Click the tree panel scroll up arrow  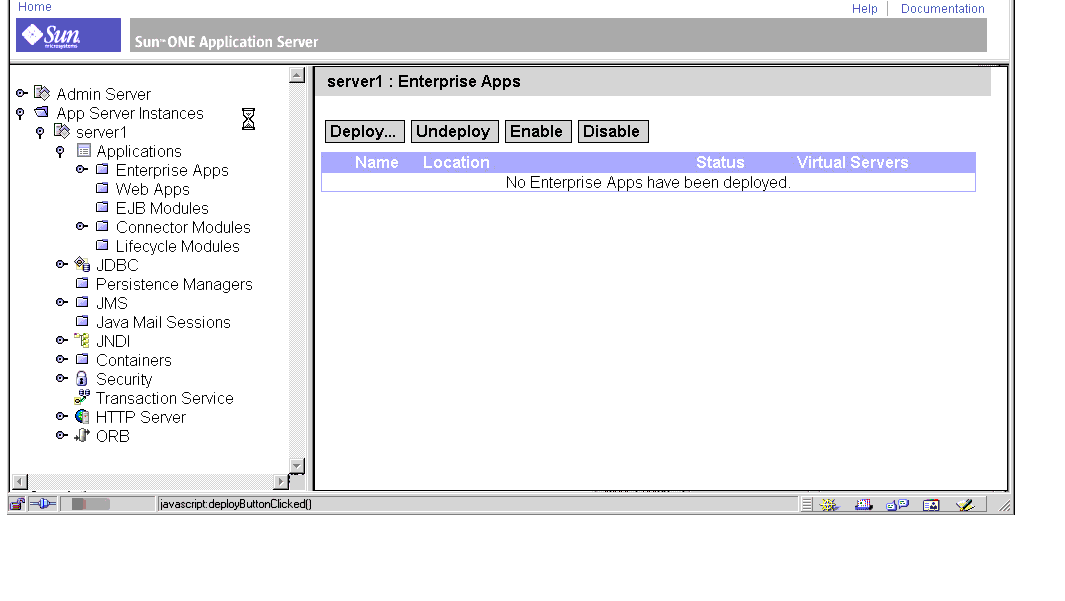tap(297, 75)
